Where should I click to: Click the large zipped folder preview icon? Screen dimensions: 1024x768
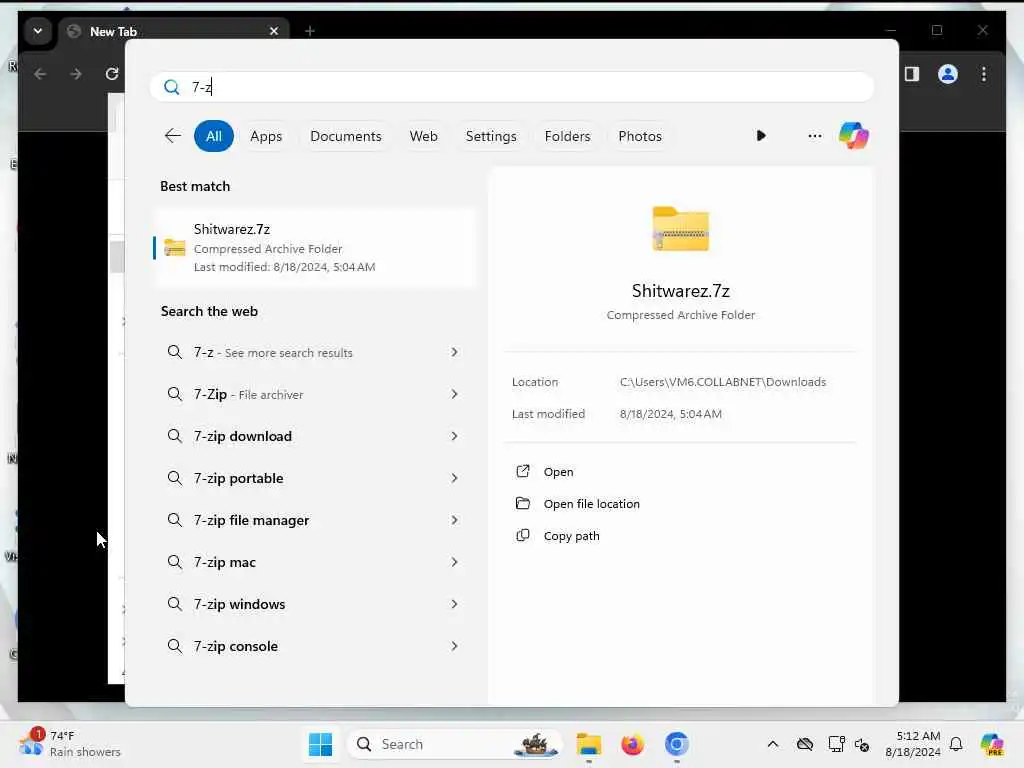click(680, 229)
